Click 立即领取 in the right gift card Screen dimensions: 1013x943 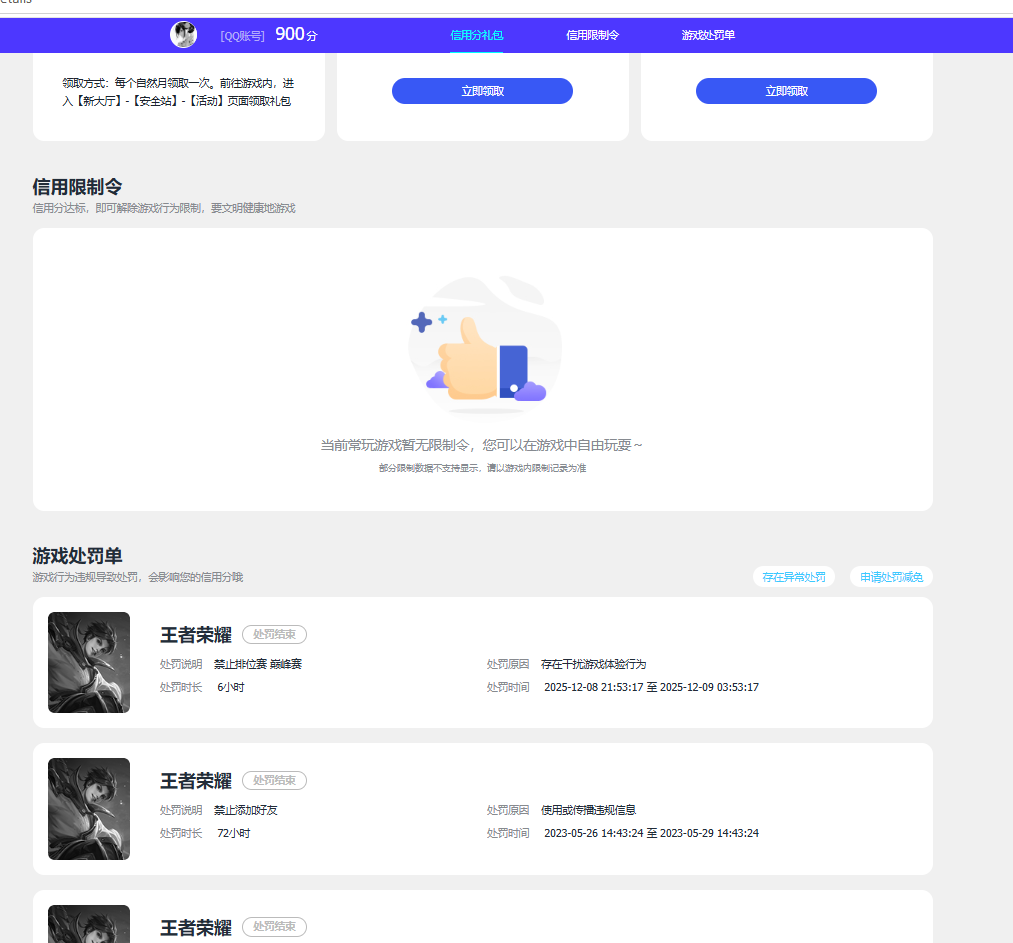[x=786, y=91]
